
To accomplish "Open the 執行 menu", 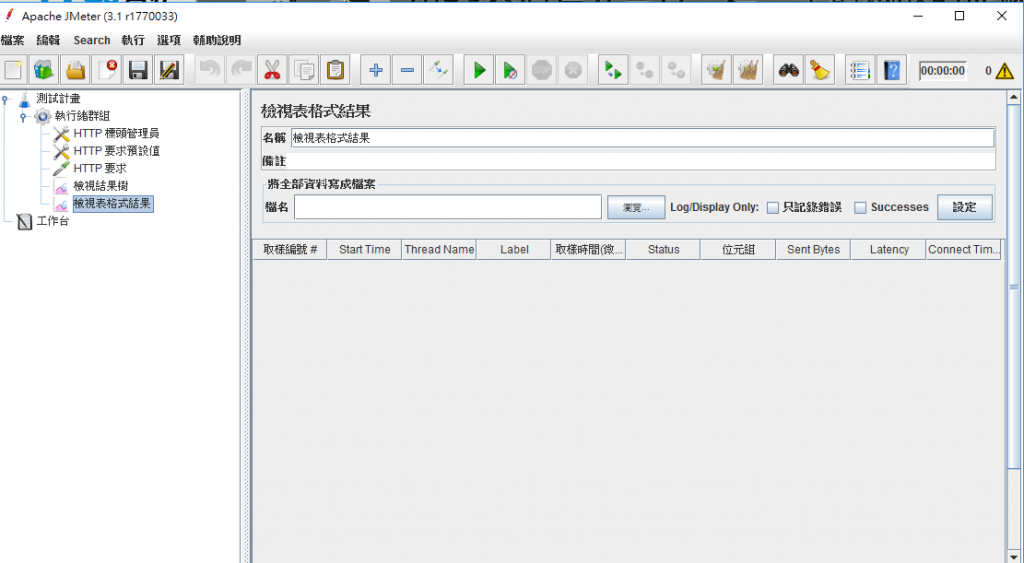I will click(x=133, y=40).
